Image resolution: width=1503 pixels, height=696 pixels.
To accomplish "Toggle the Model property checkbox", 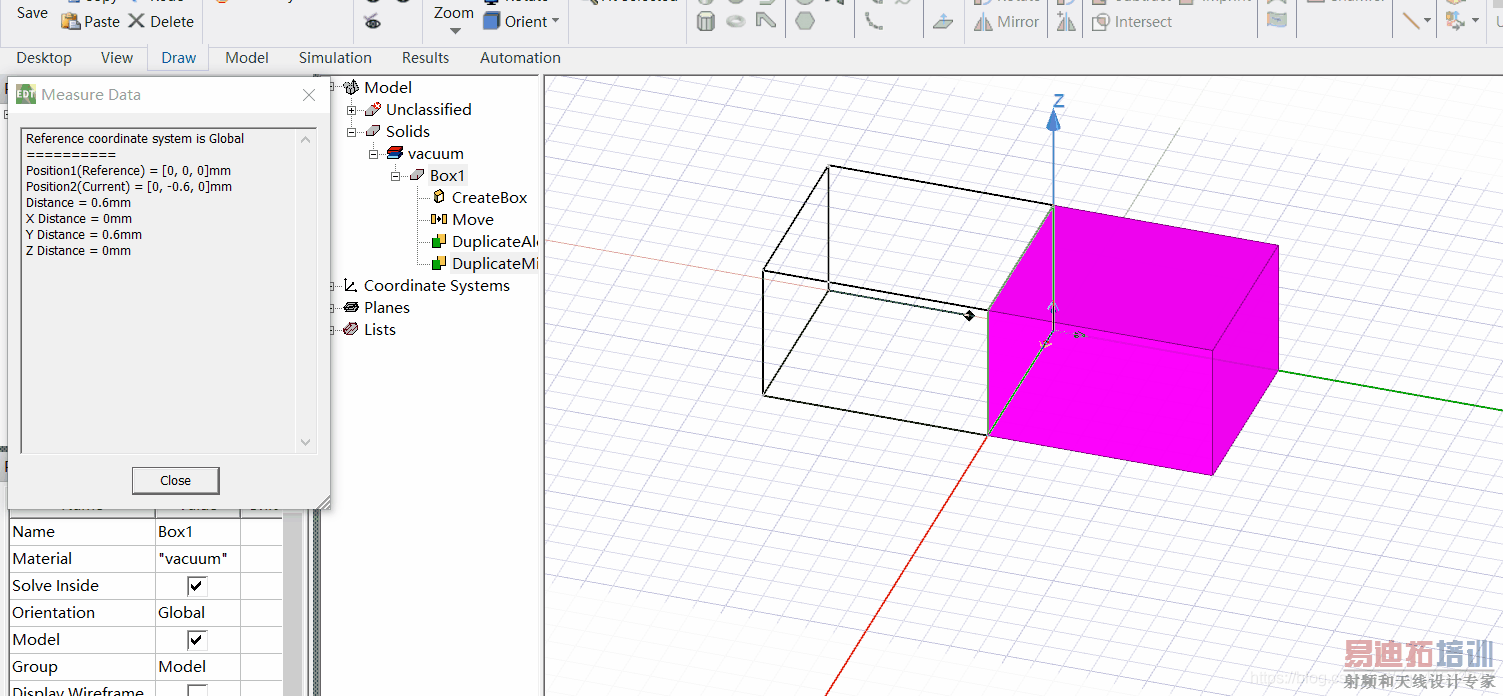I will click(x=197, y=640).
